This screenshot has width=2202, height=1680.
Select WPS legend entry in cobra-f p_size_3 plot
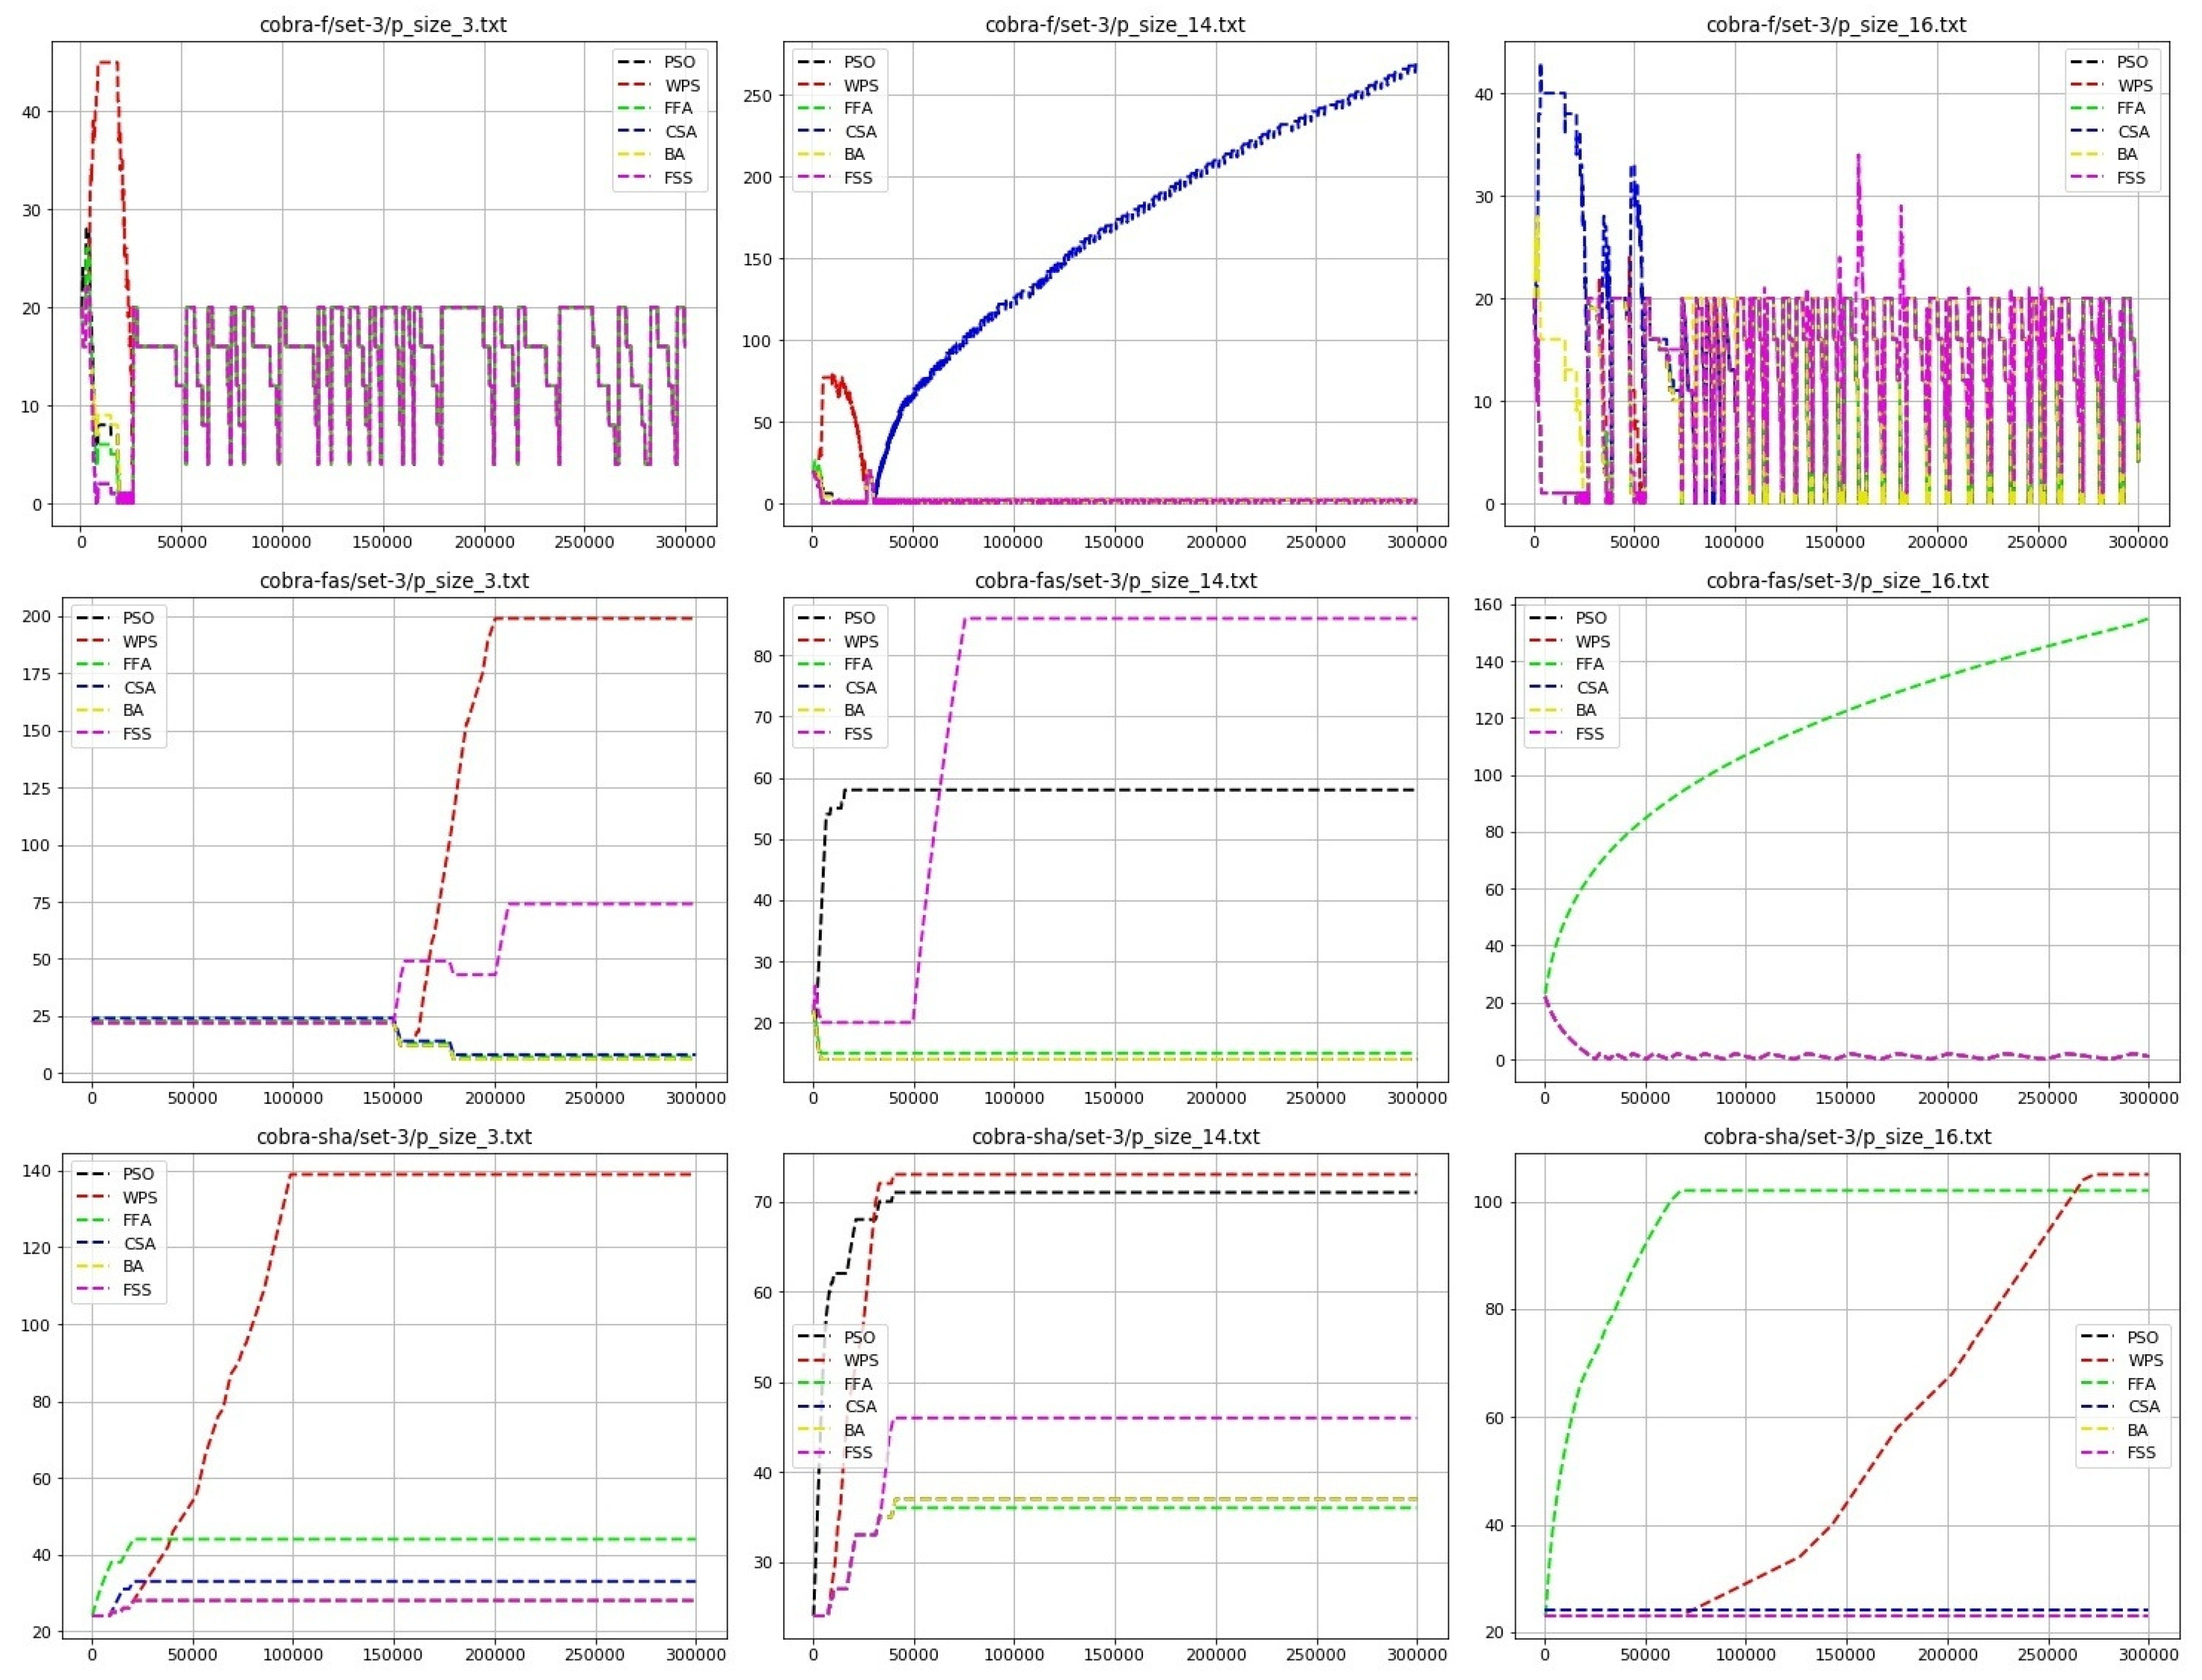681,85
